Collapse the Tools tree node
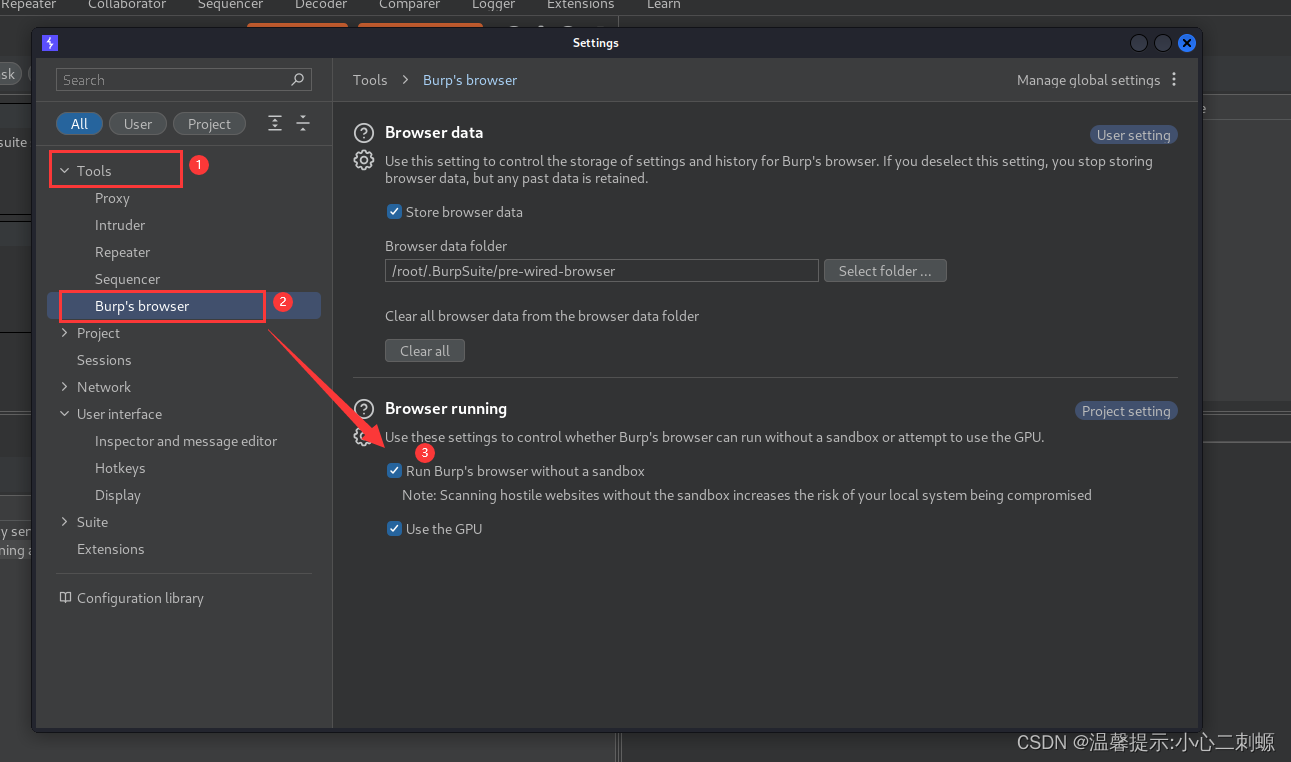 click(x=65, y=171)
